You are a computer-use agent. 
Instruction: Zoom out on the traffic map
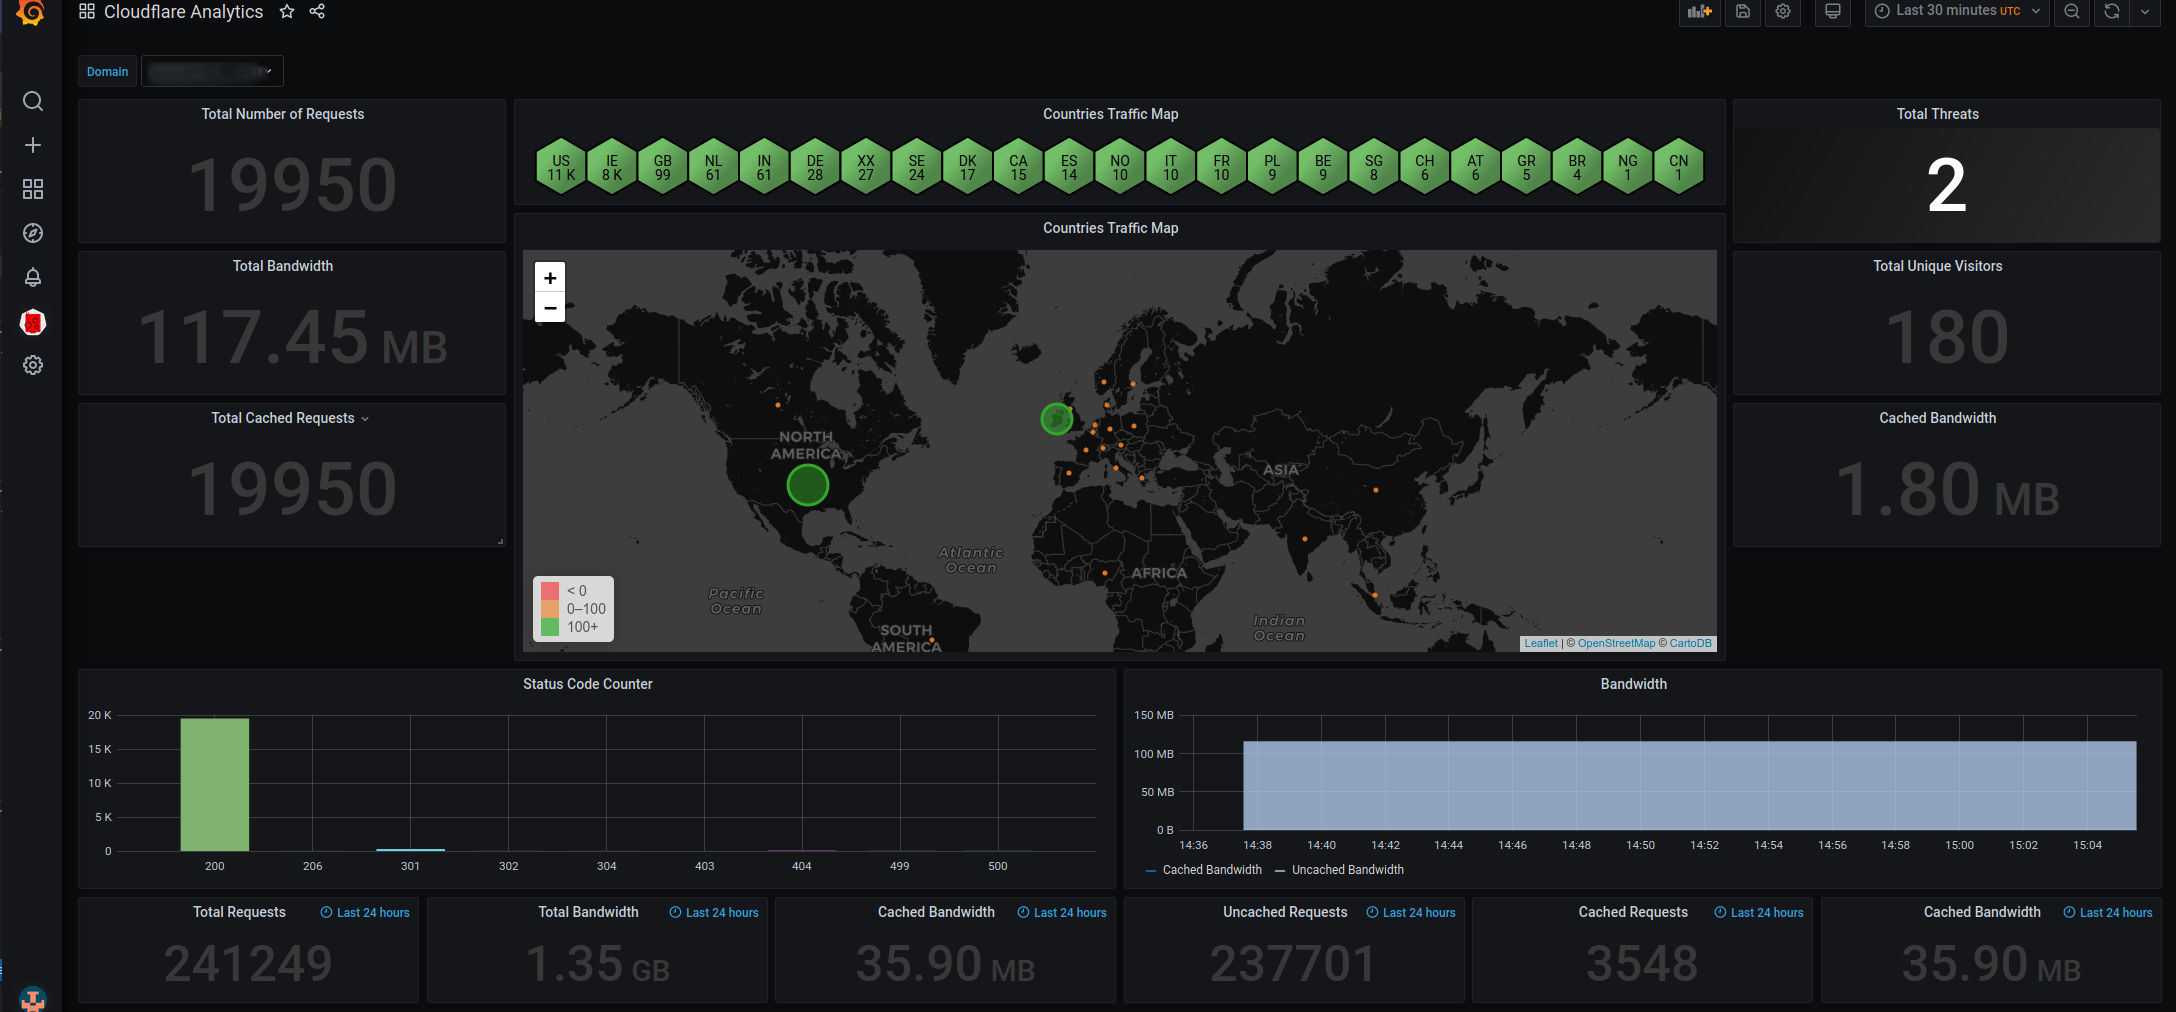pyautogui.click(x=550, y=307)
